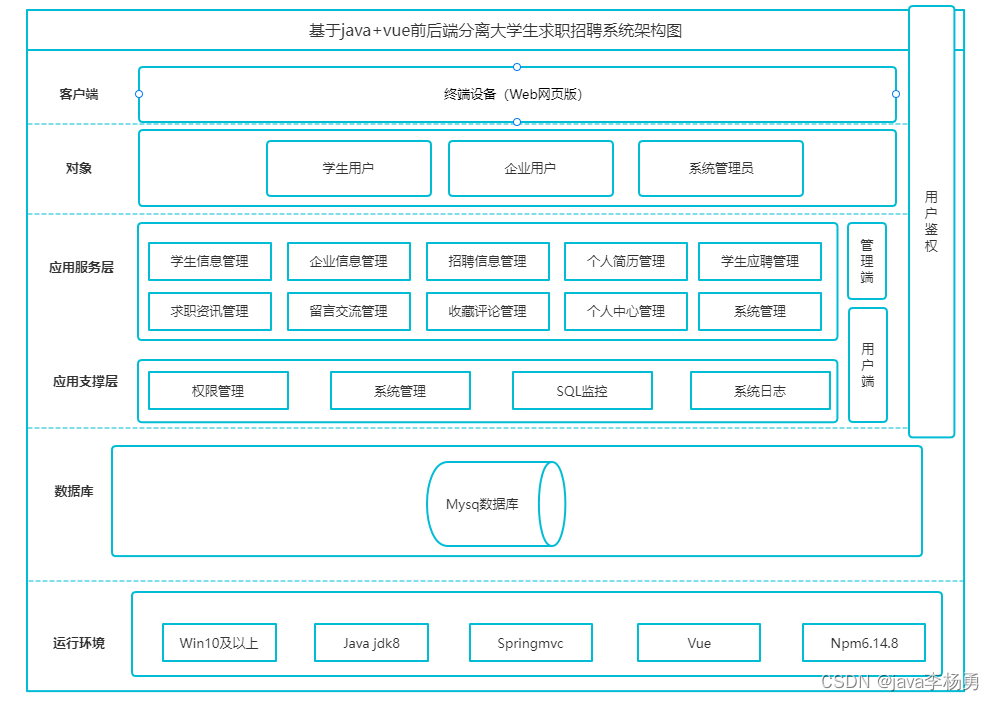Click the 对象 layer label

click(79, 169)
